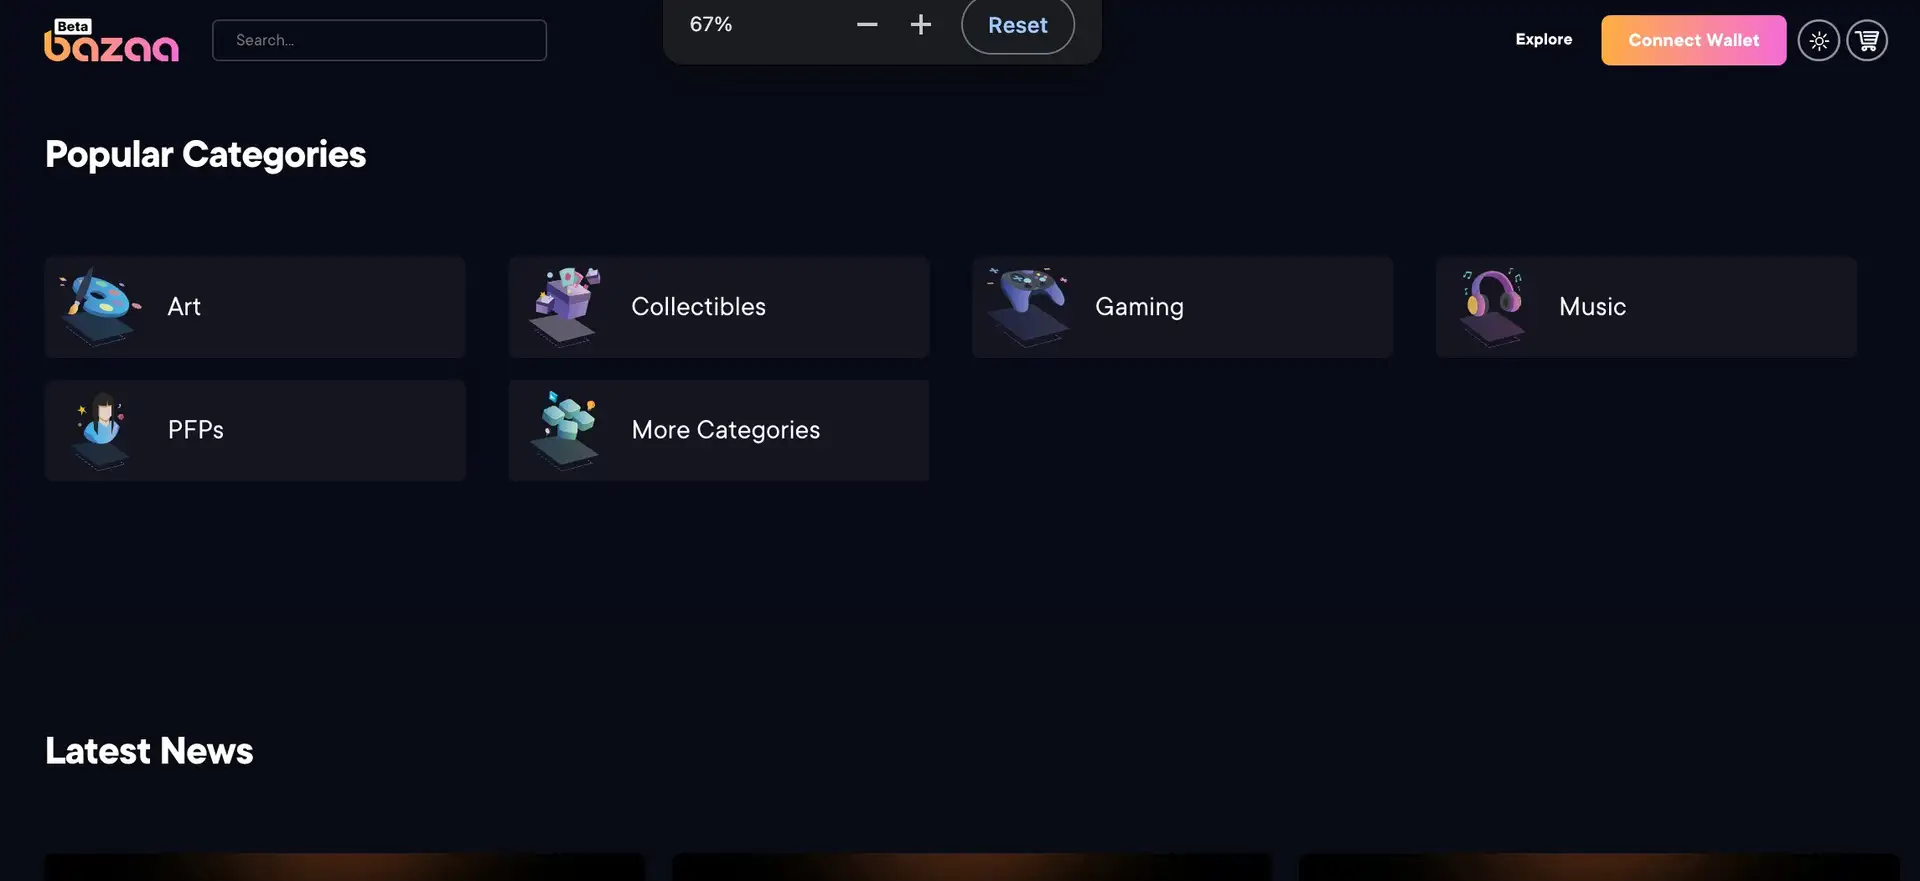
Task: Open the shopping cart icon
Action: point(1866,41)
